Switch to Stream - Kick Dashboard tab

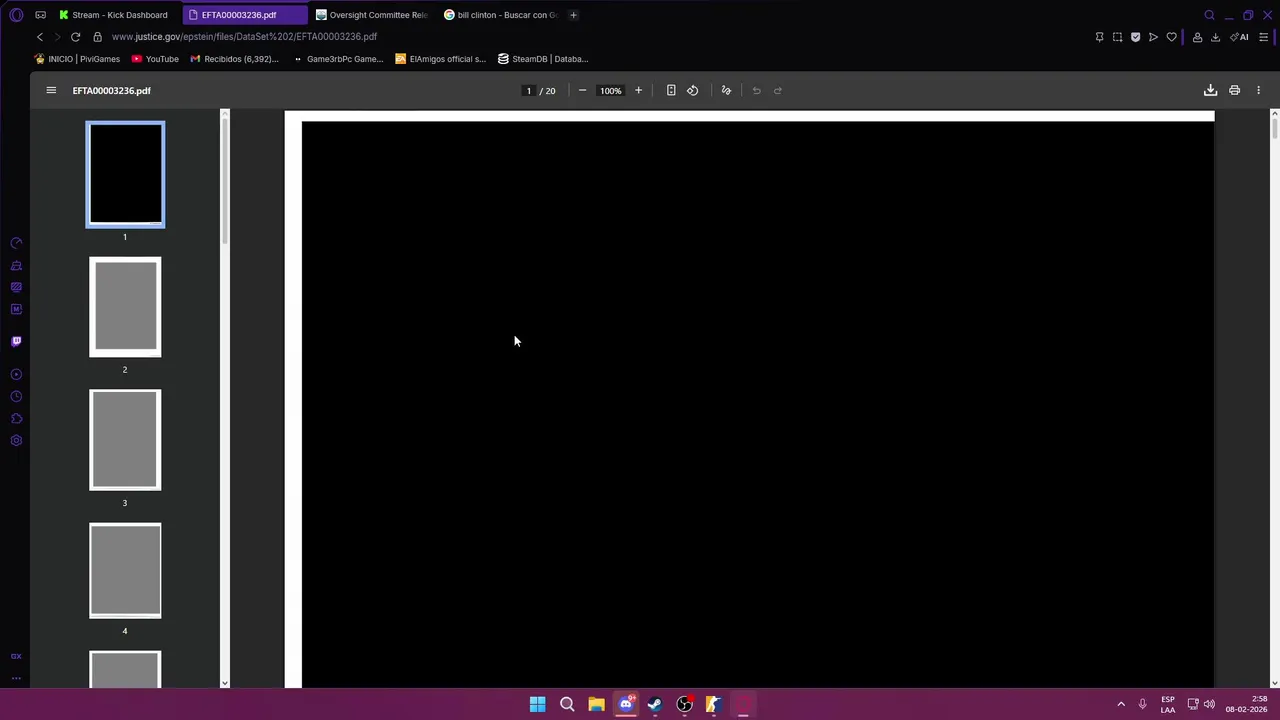point(114,15)
